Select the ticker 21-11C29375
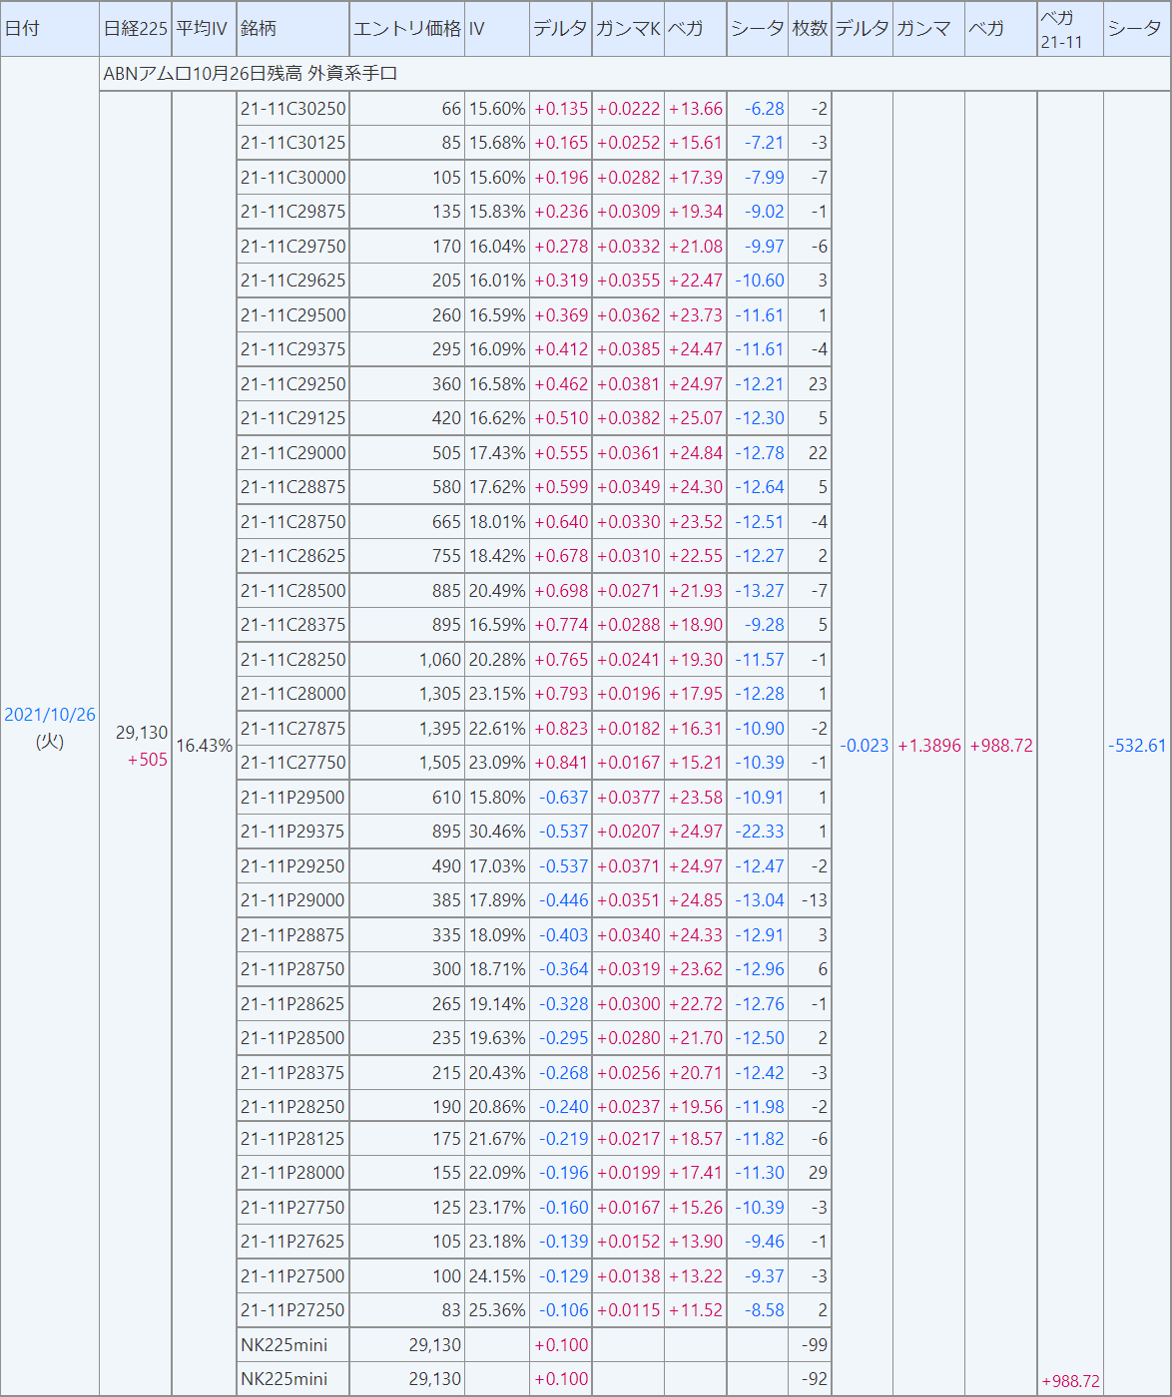 tap(293, 350)
